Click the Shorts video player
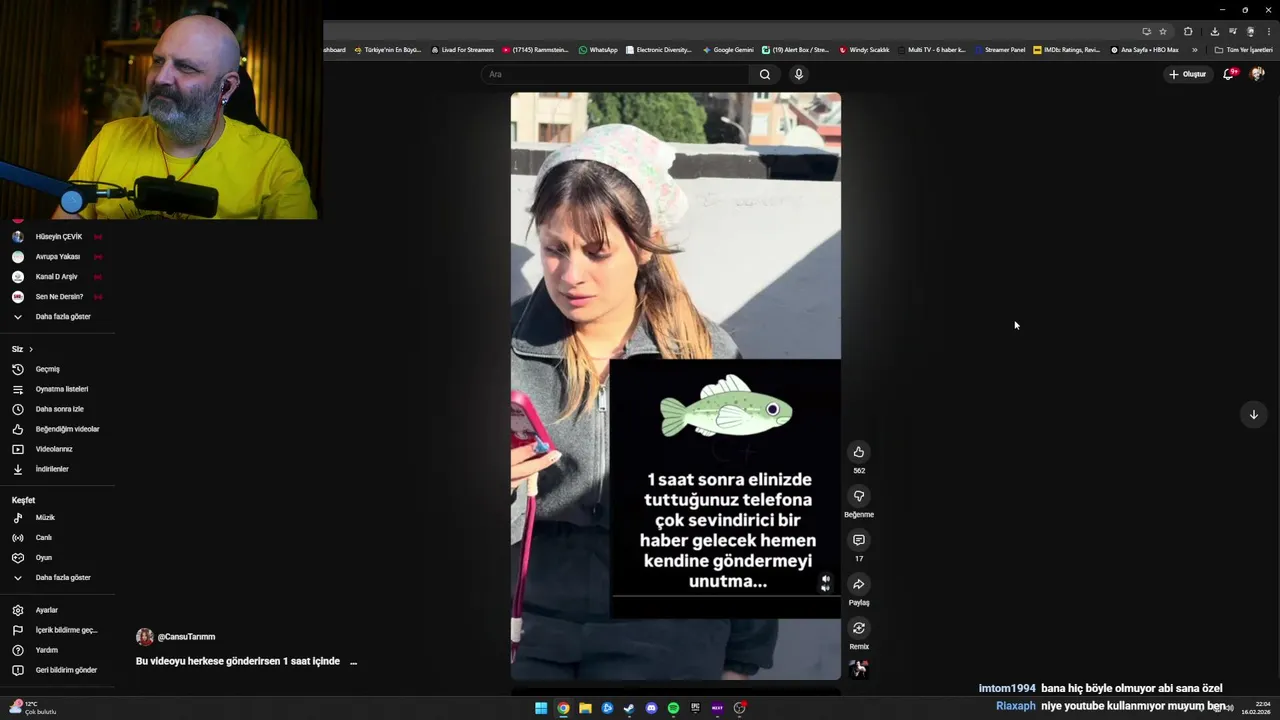Image resolution: width=1280 pixels, height=720 pixels. 676,386
